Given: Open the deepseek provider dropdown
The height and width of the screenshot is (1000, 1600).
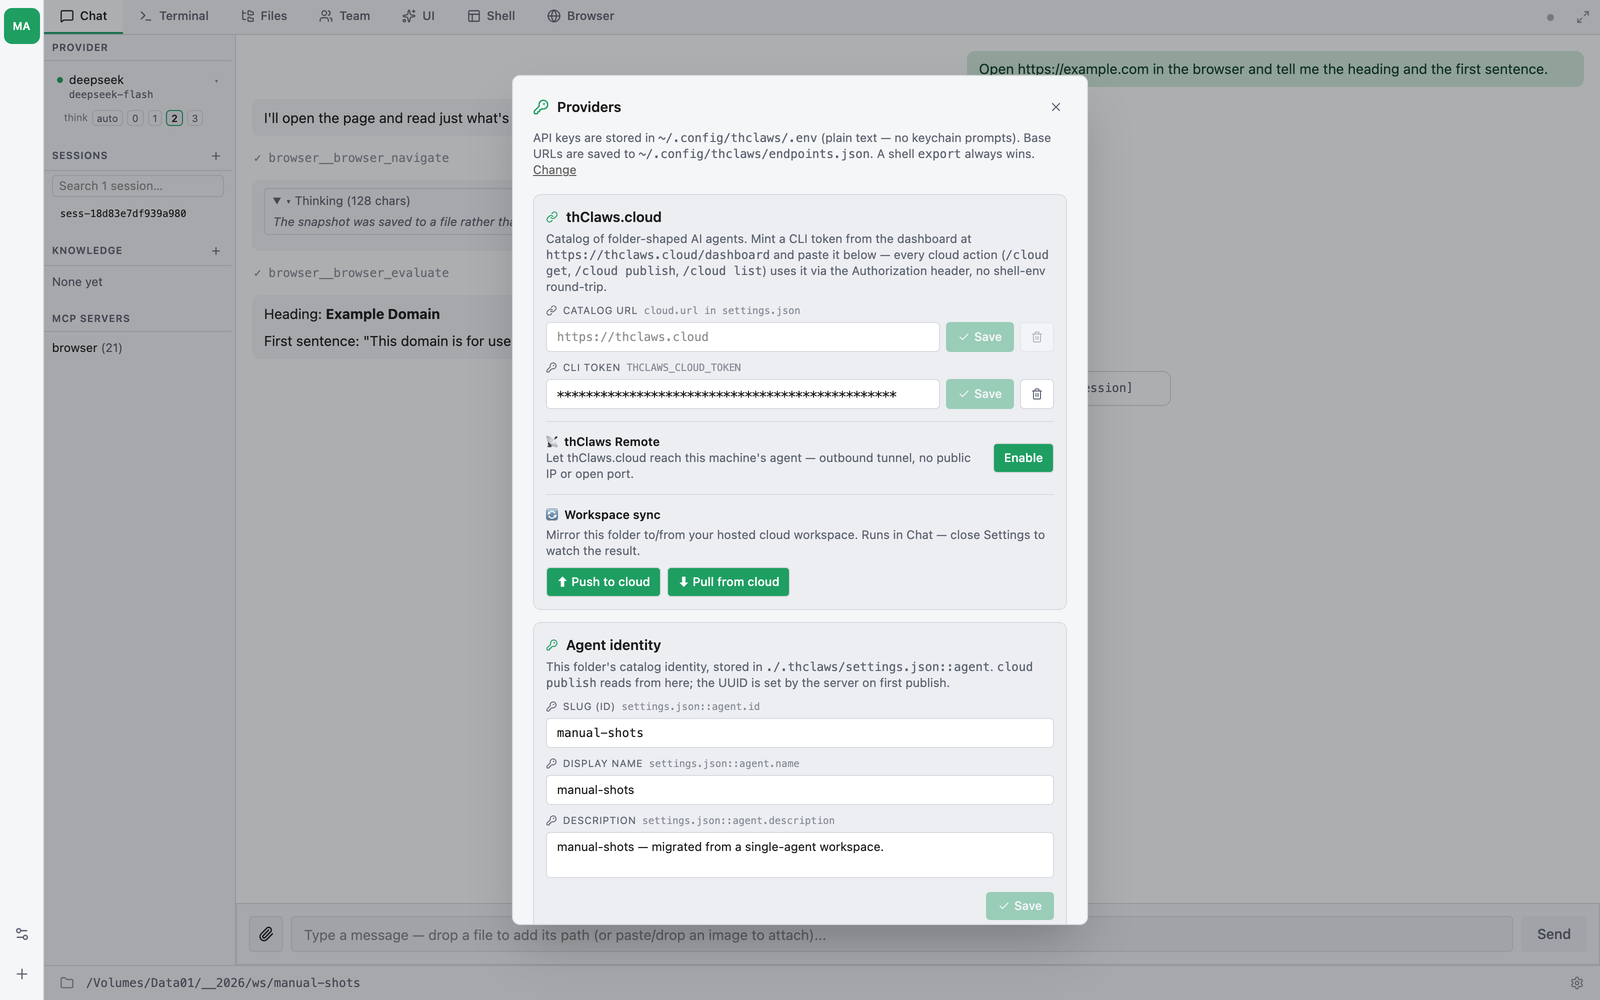Looking at the screenshot, I should tap(217, 81).
